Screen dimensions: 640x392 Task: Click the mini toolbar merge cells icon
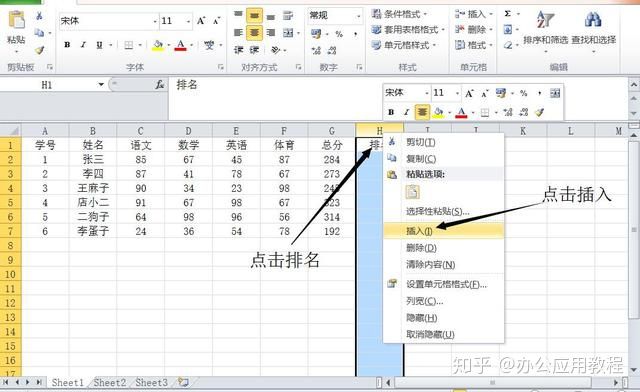pyautogui.click(x=555, y=93)
